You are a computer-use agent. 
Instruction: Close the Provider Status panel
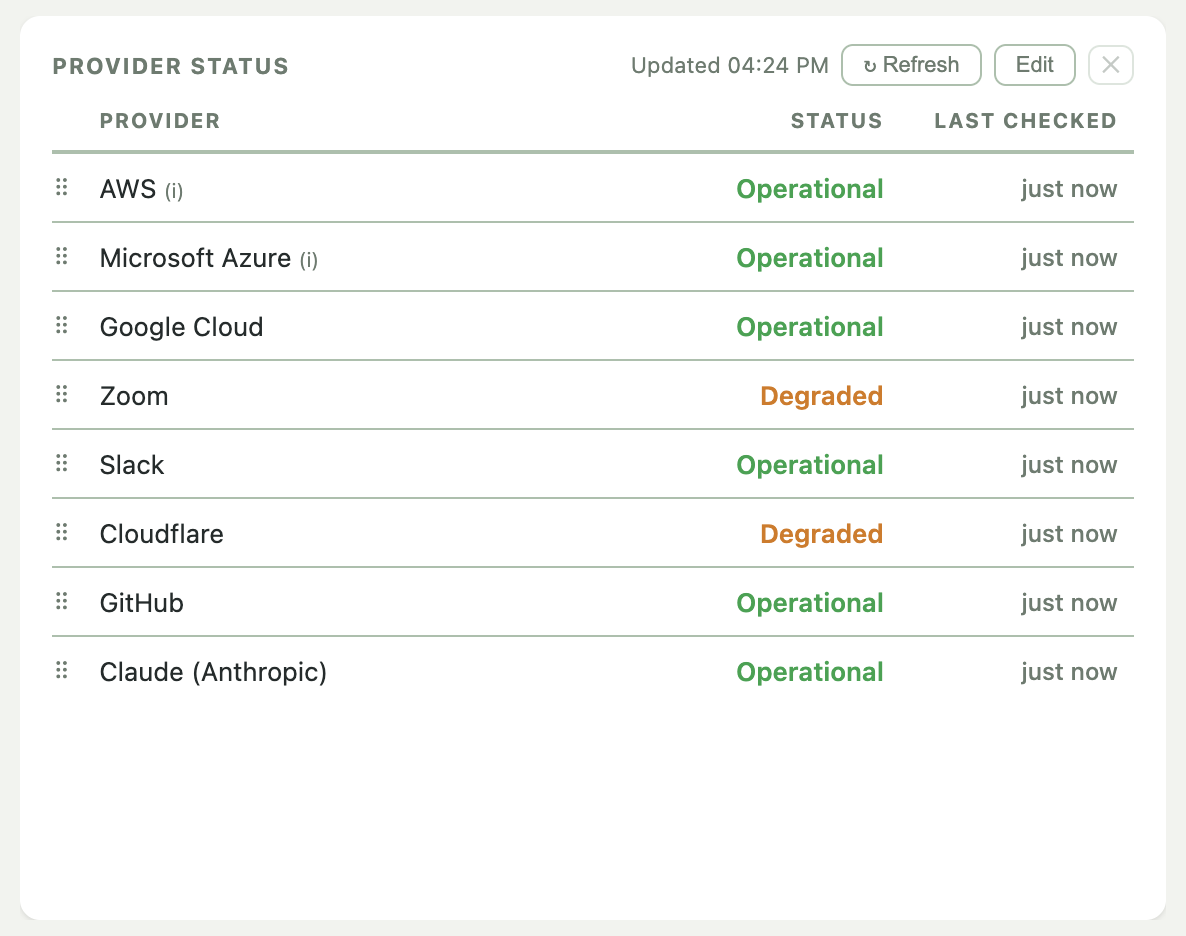[x=1110, y=65]
